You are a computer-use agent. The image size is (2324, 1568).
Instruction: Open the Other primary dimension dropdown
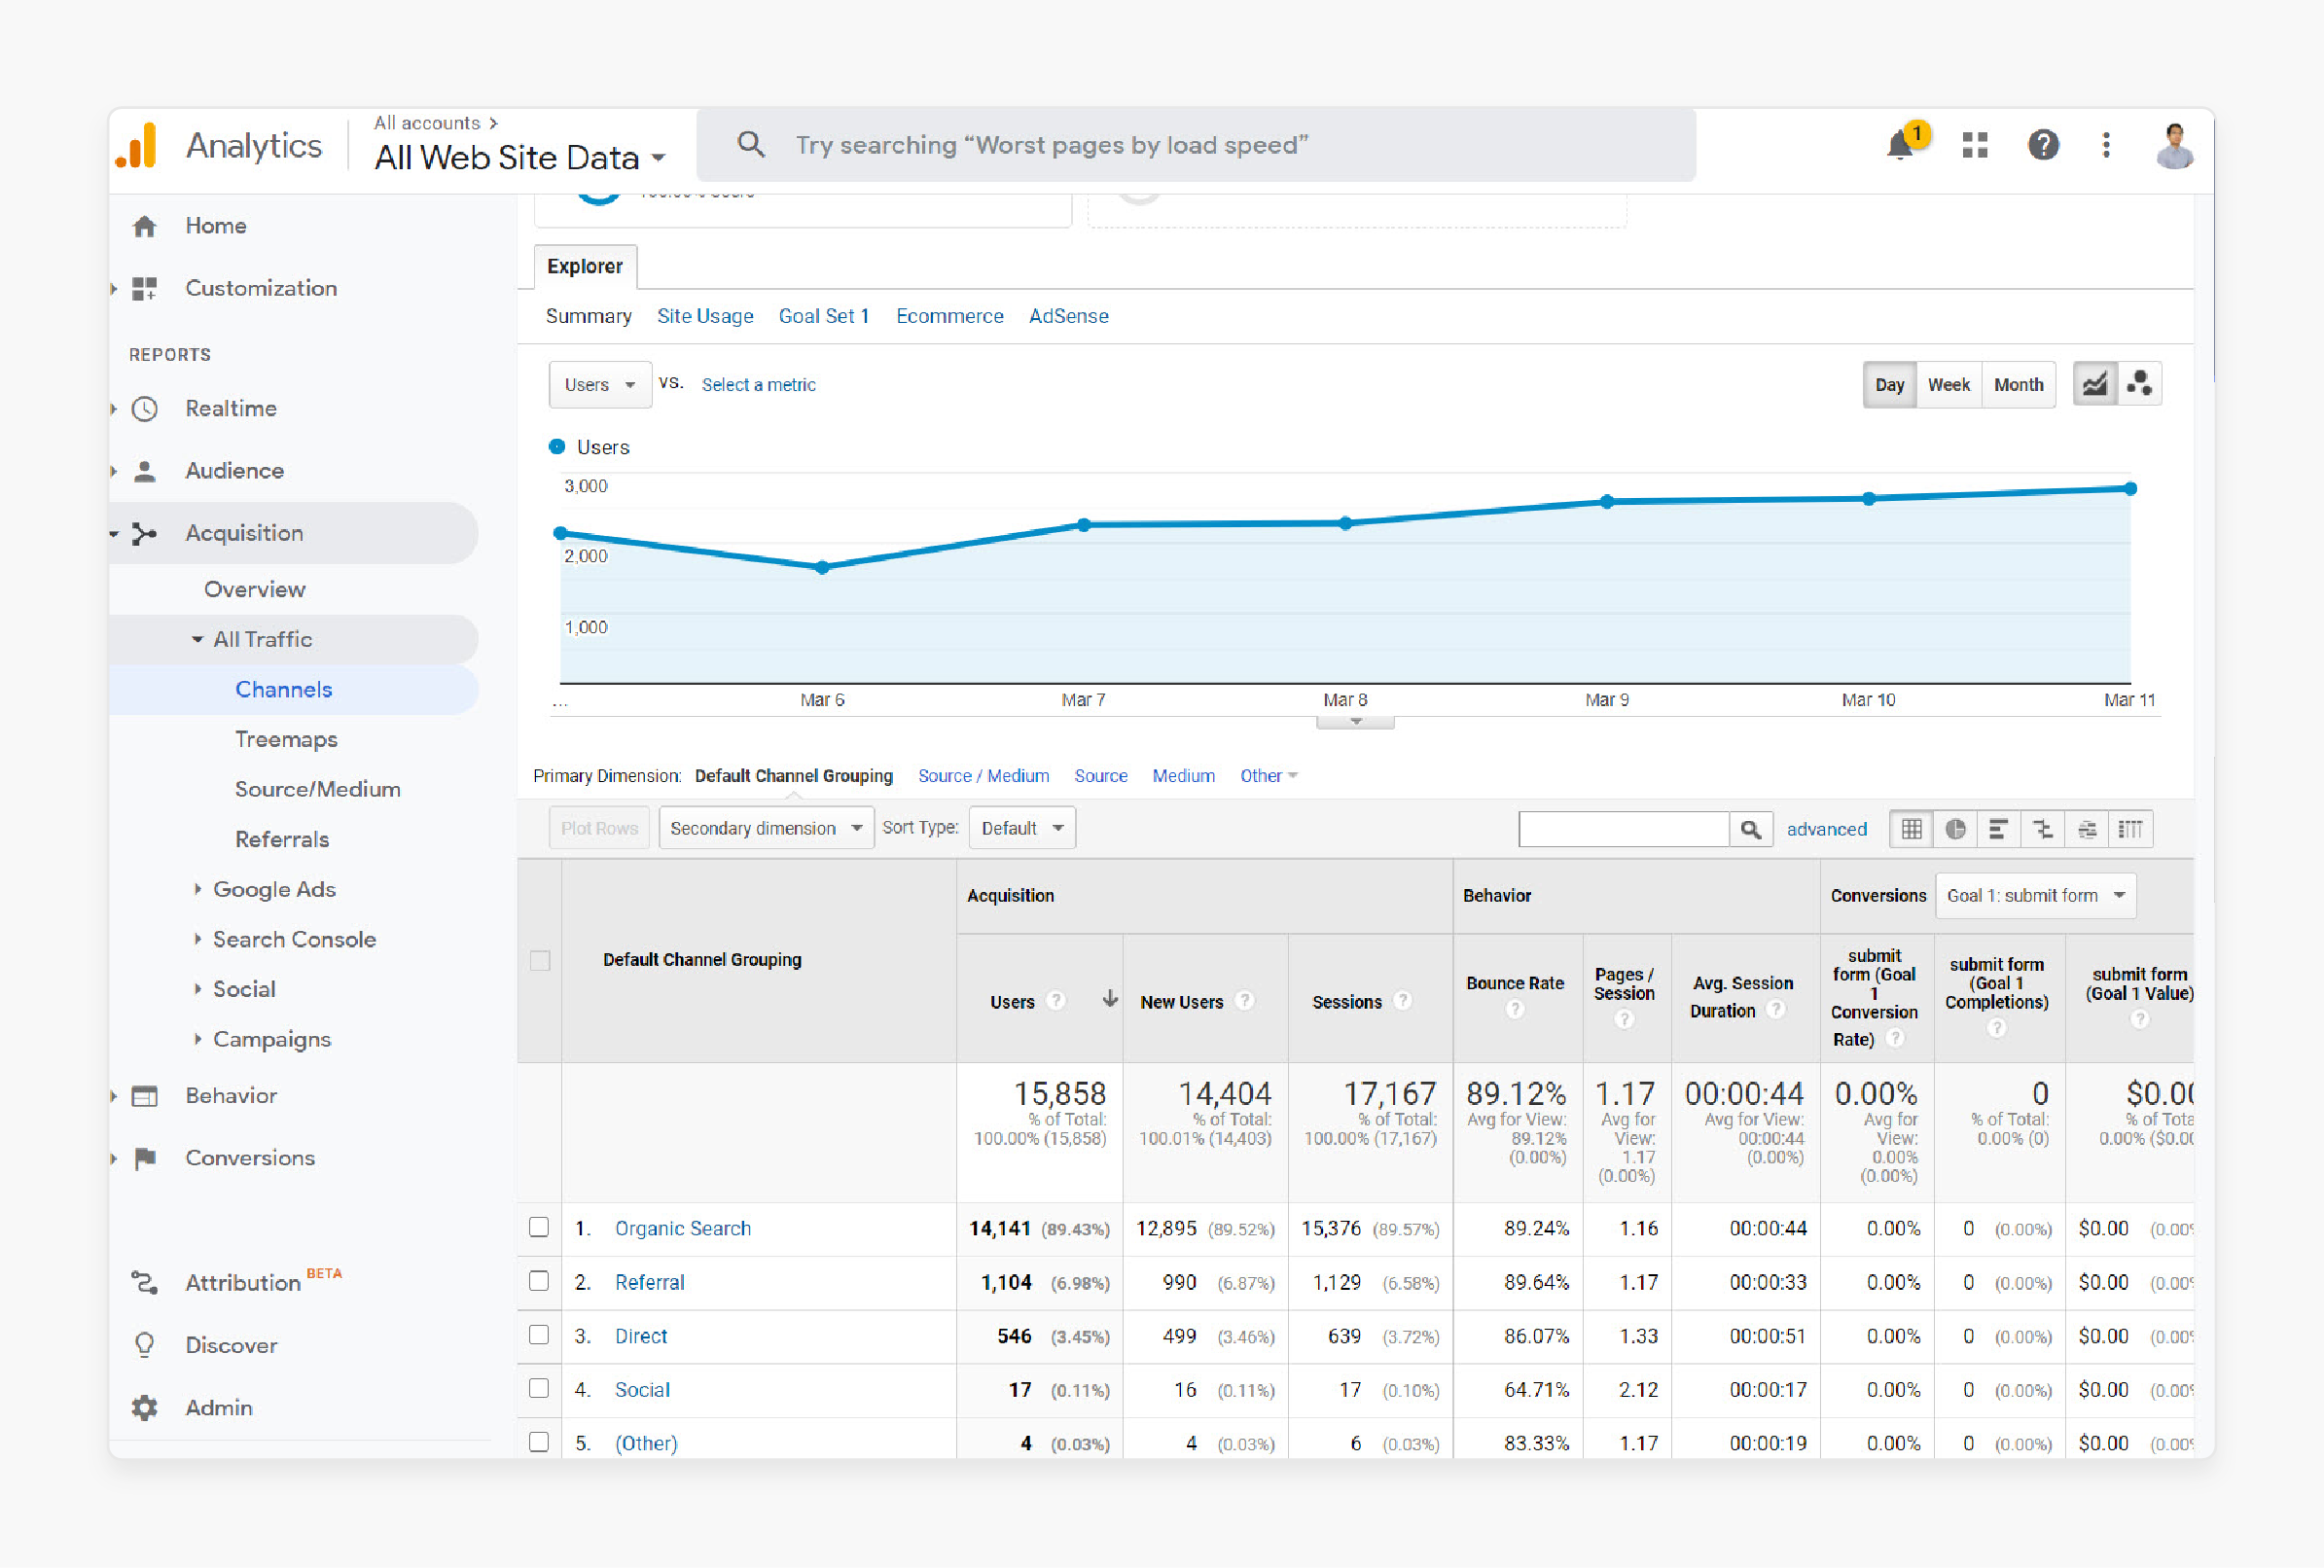tap(1268, 776)
